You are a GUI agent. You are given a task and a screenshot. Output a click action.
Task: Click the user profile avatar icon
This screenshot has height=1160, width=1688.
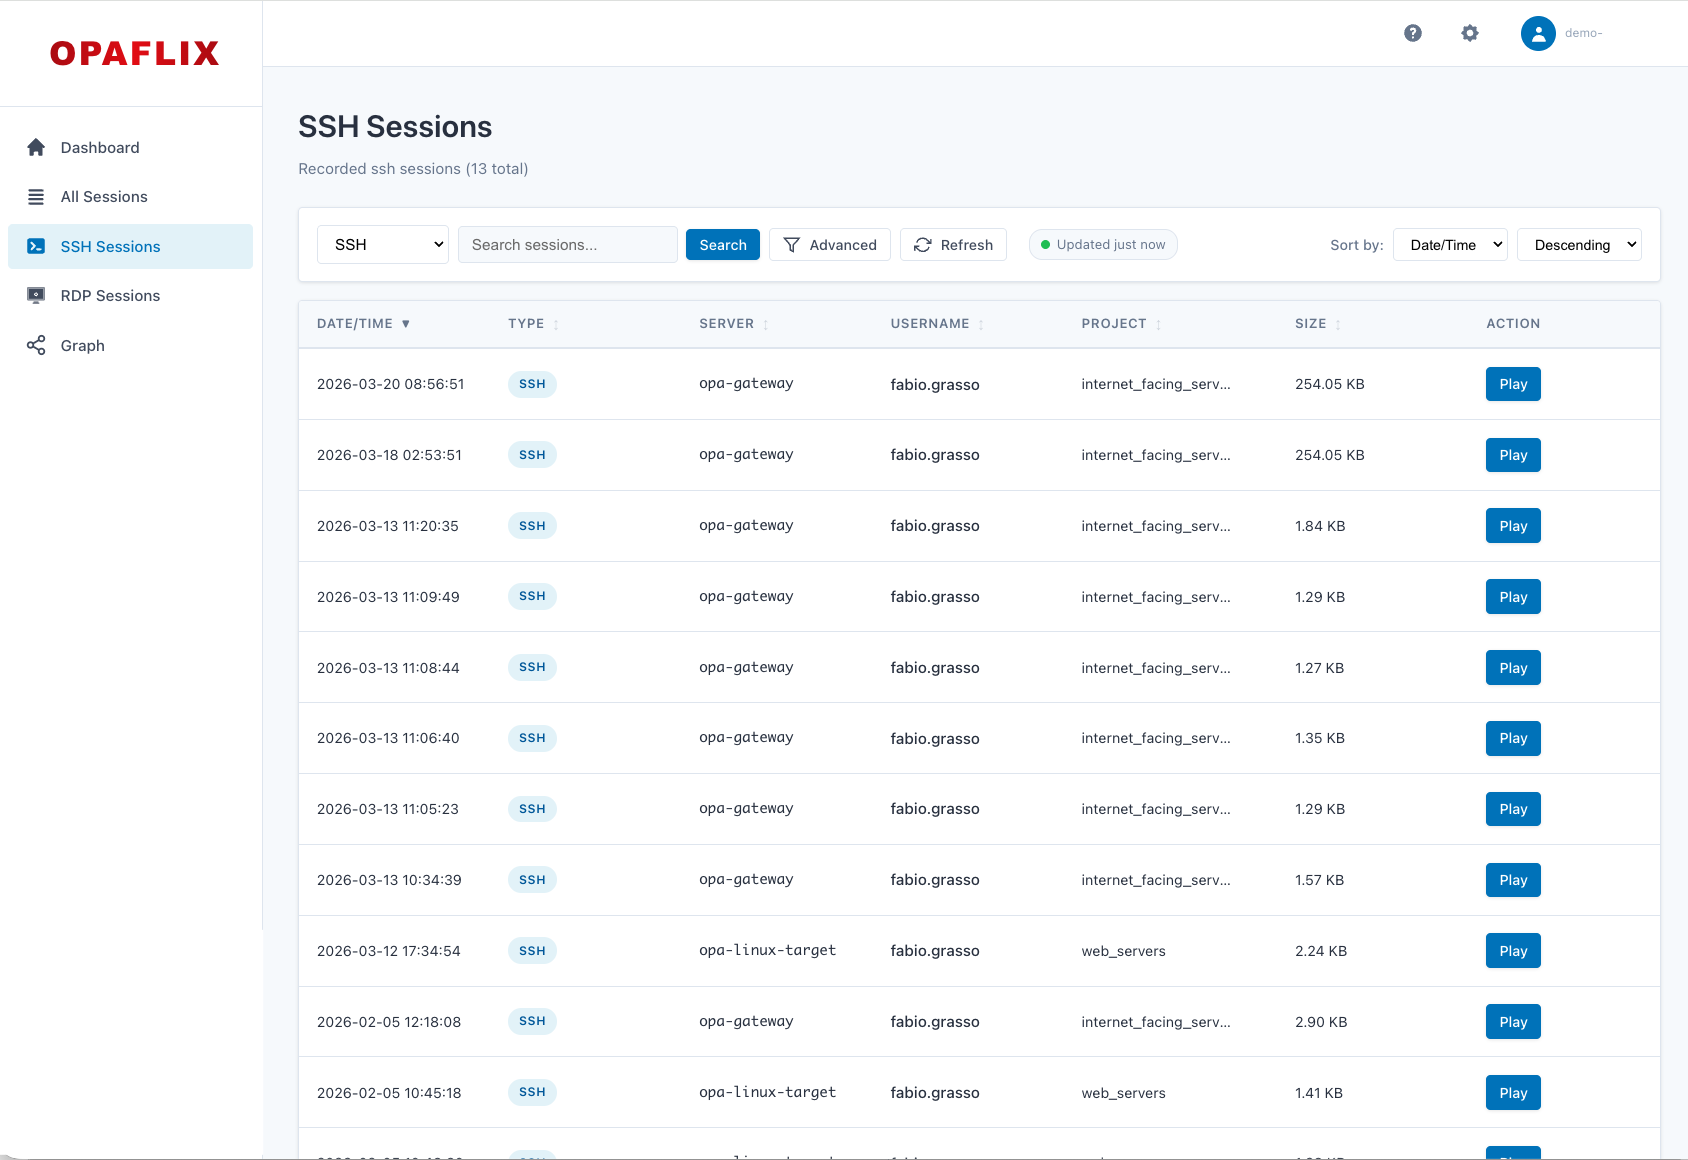click(1537, 32)
